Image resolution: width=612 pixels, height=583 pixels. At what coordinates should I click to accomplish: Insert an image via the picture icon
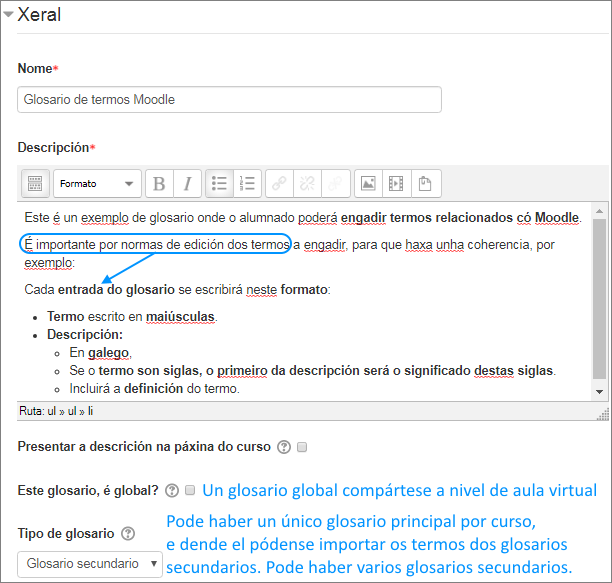[x=368, y=183]
